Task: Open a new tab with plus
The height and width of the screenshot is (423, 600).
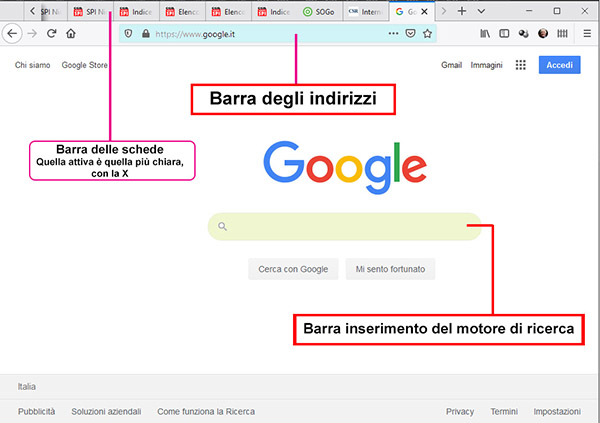Action: point(462,11)
